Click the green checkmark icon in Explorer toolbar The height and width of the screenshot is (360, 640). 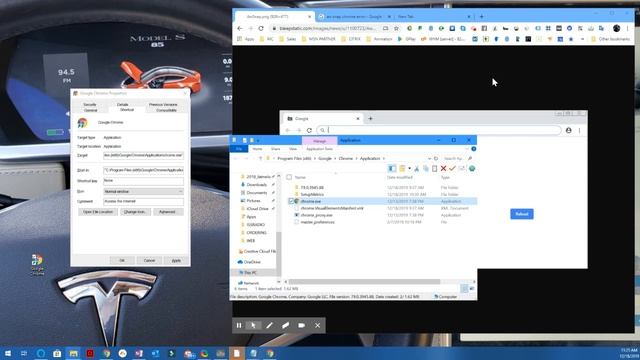coord(452,168)
